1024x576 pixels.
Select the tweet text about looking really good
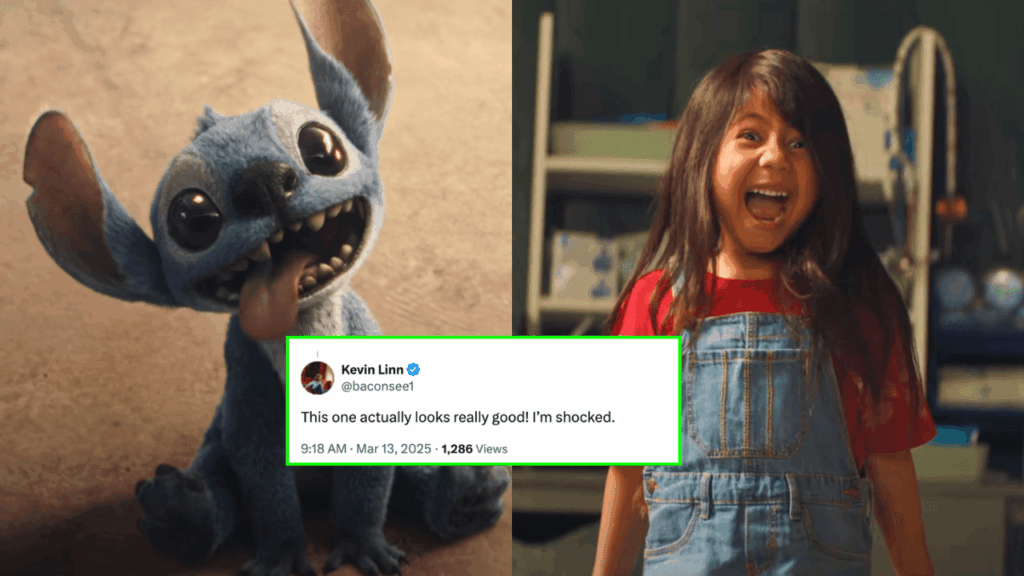point(458,417)
